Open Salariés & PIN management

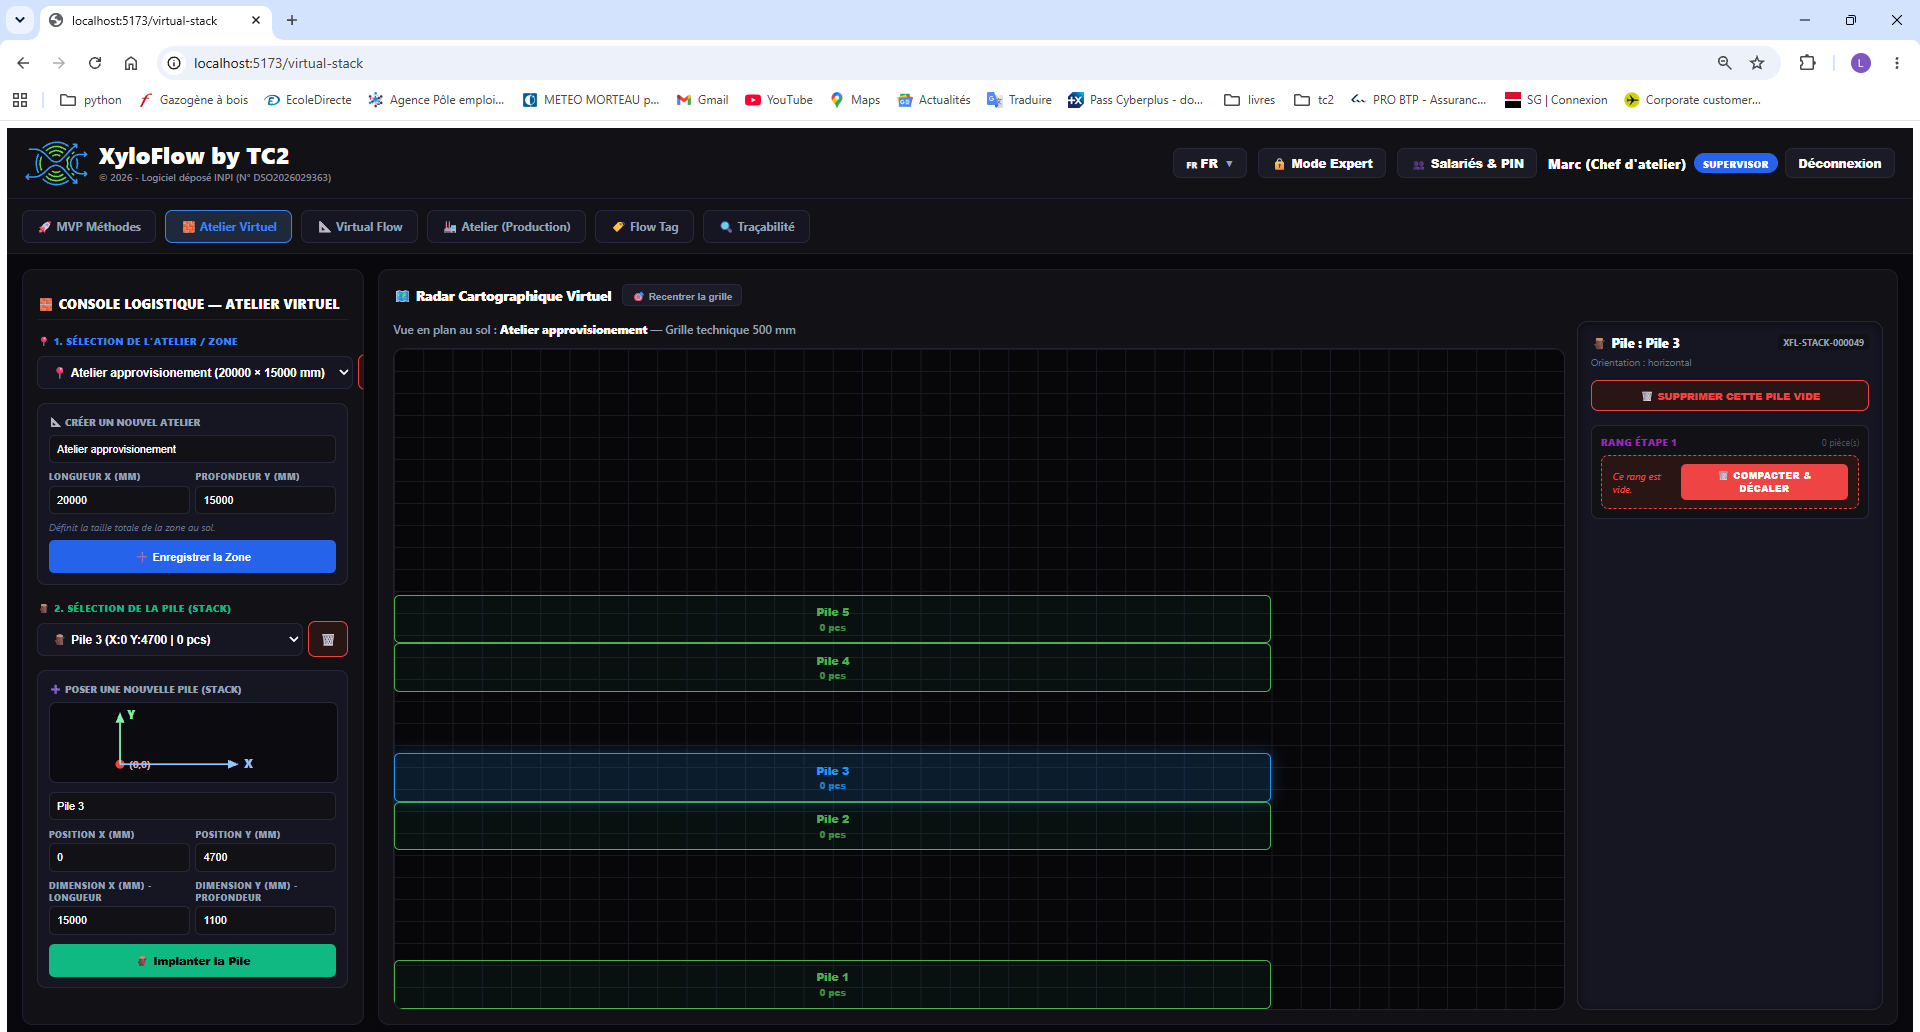click(1467, 164)
